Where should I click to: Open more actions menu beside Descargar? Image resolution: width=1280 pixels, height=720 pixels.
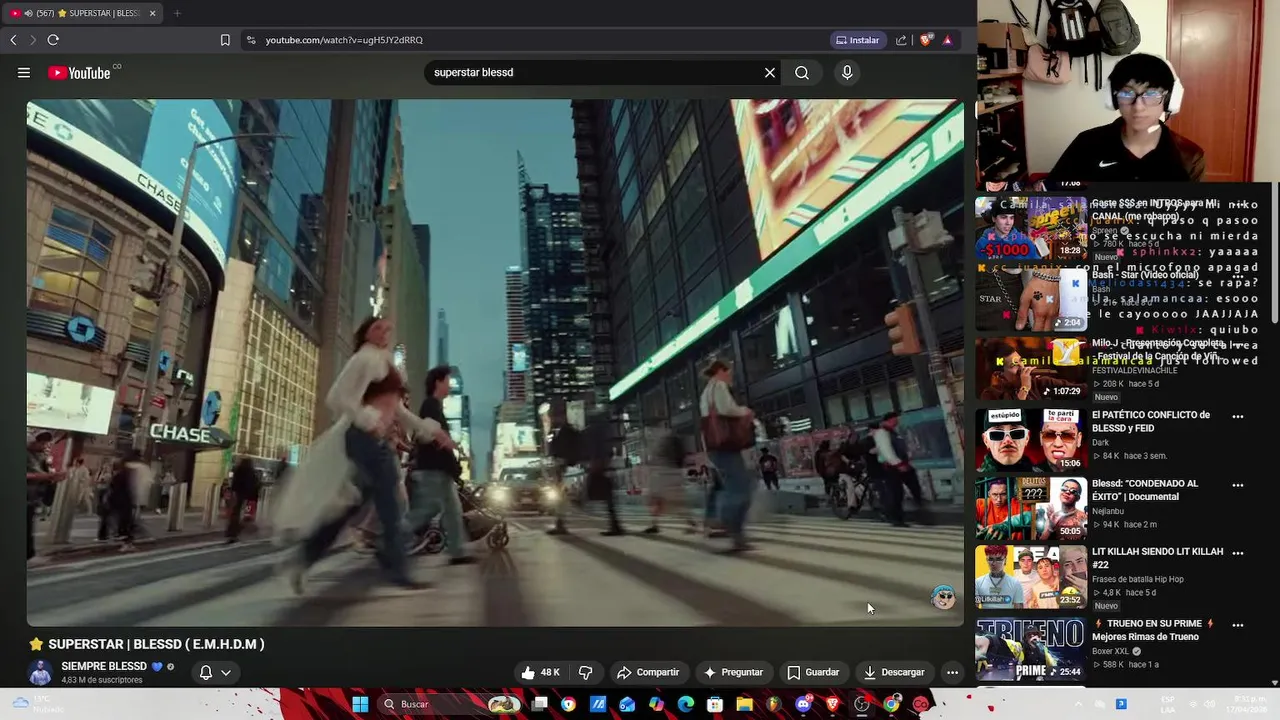click(x=952, y=672)
